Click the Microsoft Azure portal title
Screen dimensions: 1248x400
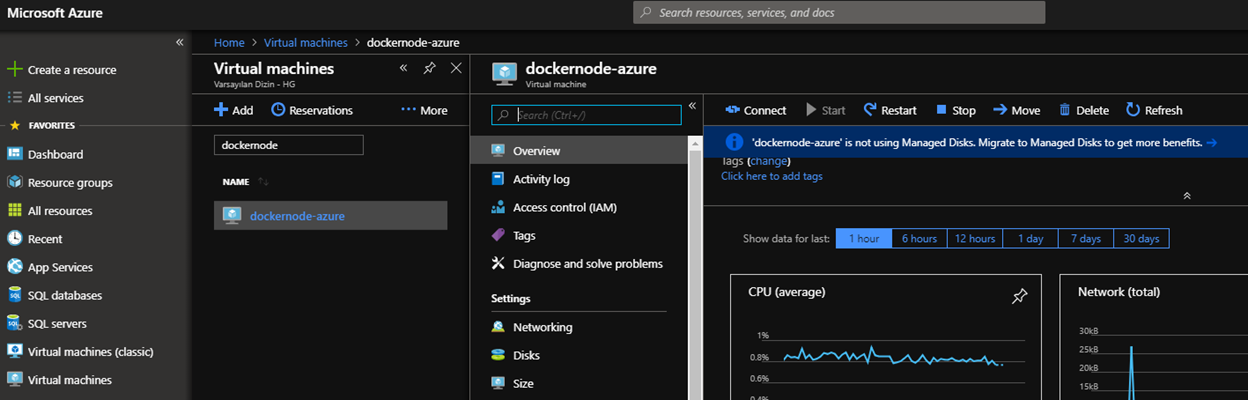(x=55, y=13)
